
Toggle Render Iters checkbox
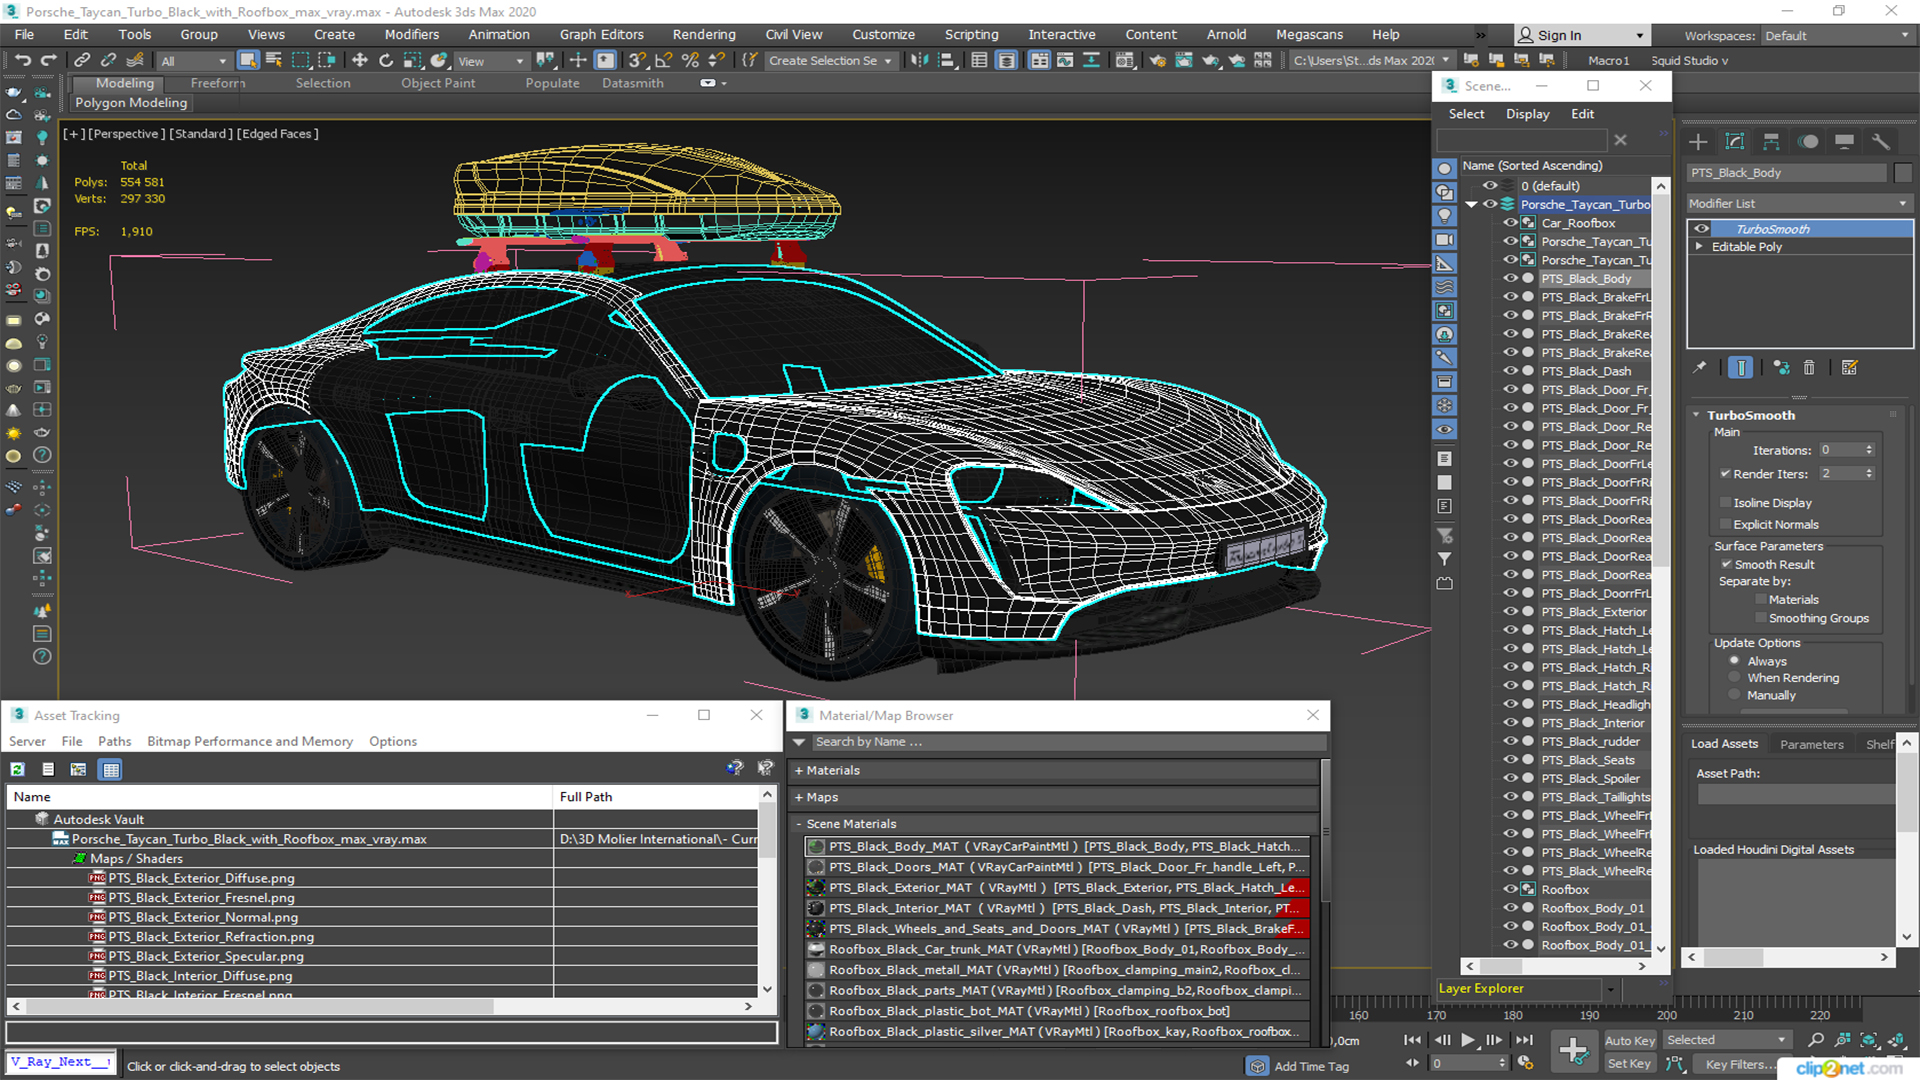click(x=1725, y=474)
